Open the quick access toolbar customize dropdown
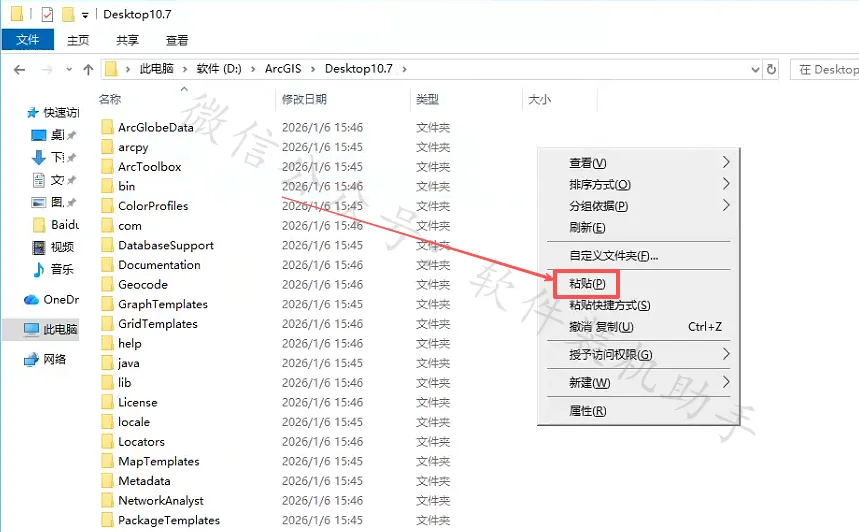Viewport: 859px width, 532px height. coord(85,15)
